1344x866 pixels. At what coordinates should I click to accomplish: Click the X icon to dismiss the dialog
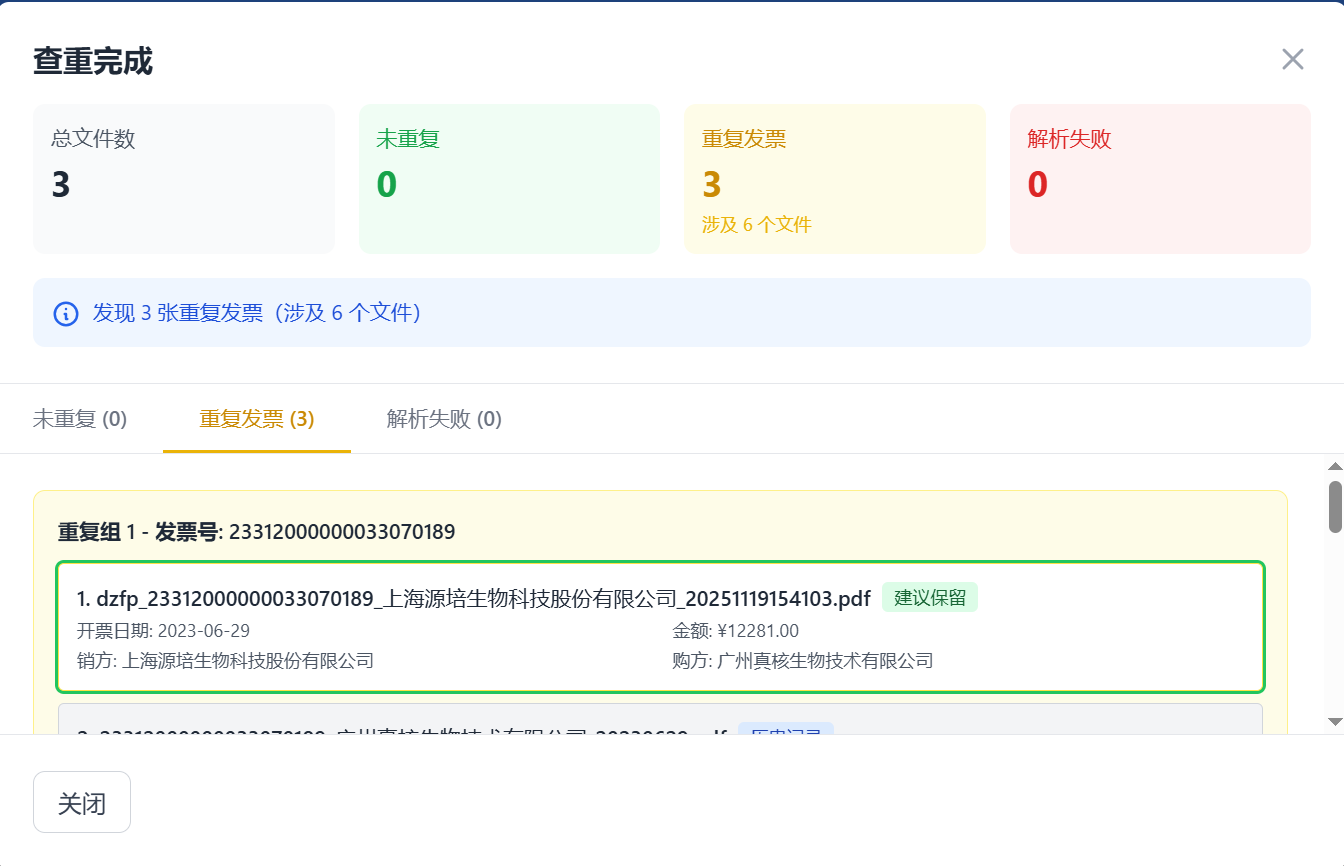1292,59
